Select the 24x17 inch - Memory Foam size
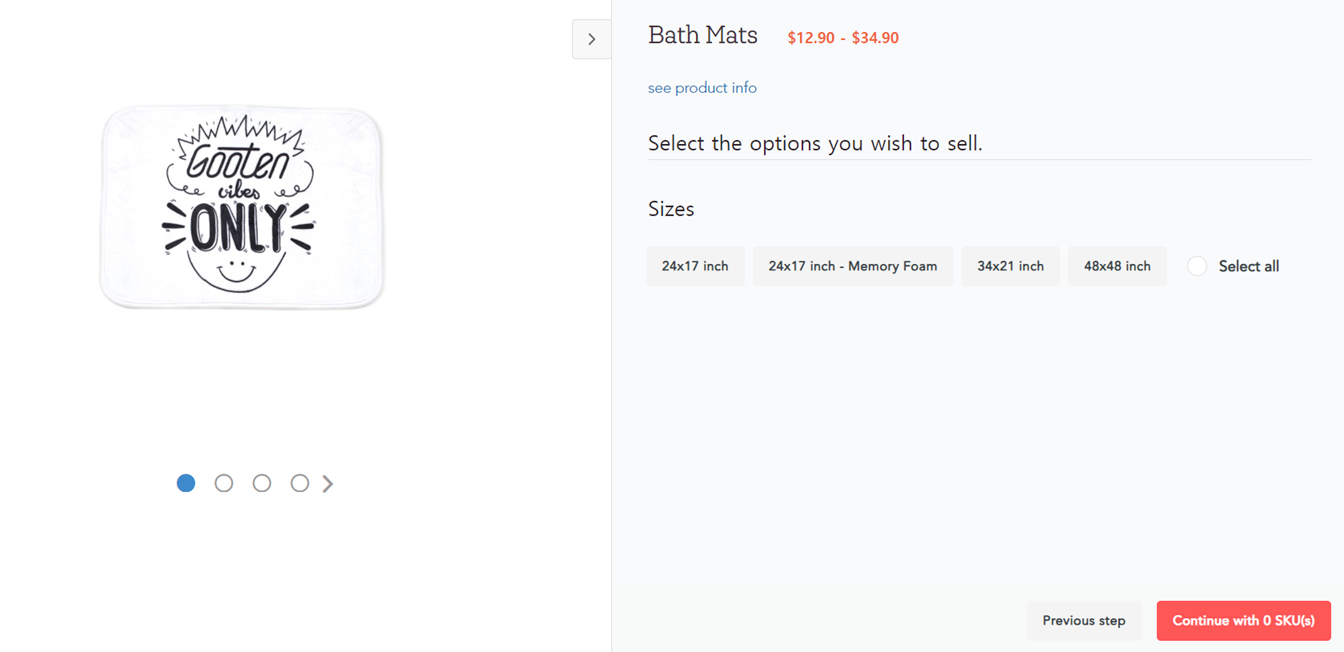This screenshot has width=1344, height=652. (853, 266)
